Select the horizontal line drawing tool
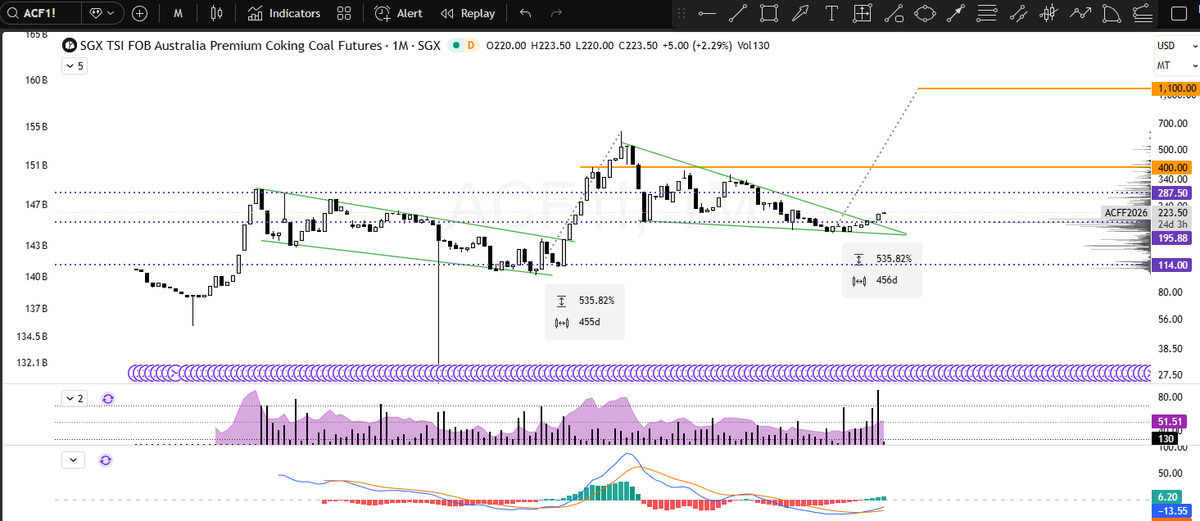1200x521 pixels. pos(708,14)
